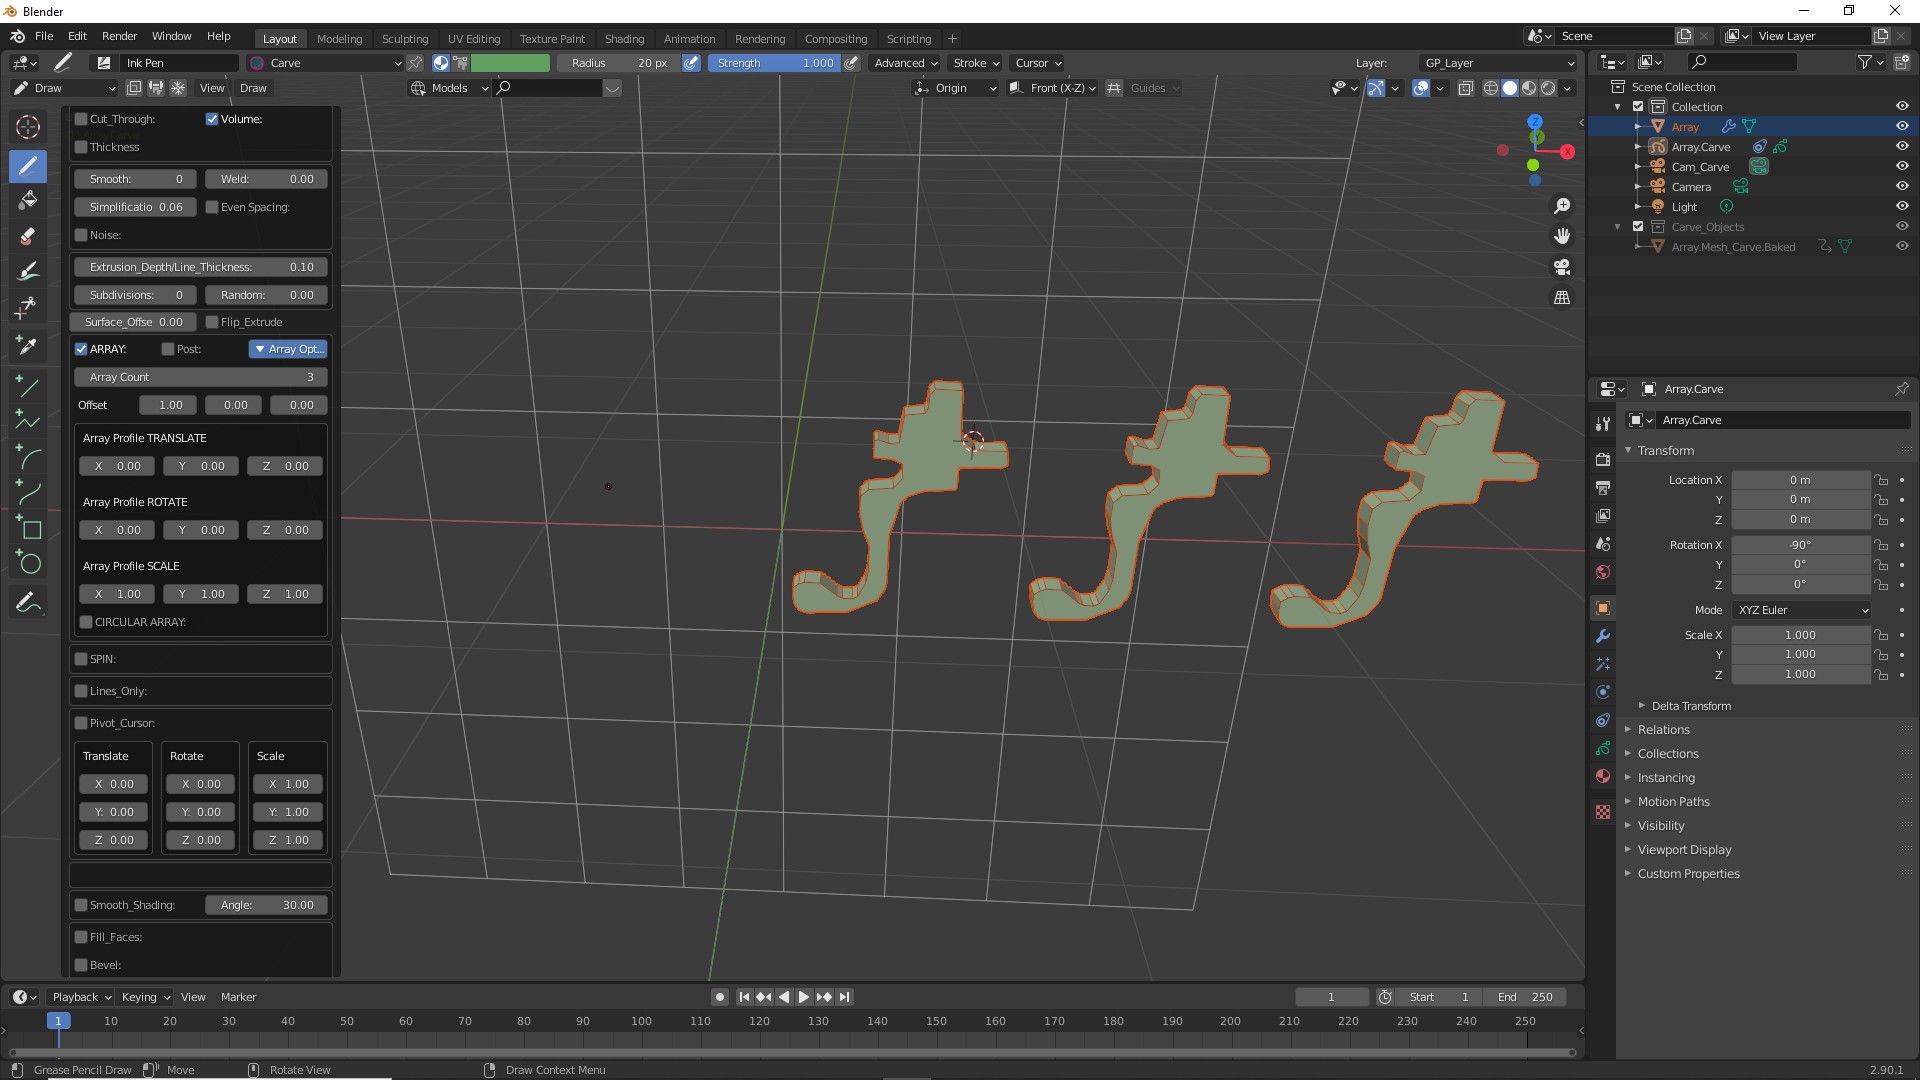Select the Eyedropper tool
The image size is (1920, 1080).
[28, 345]
